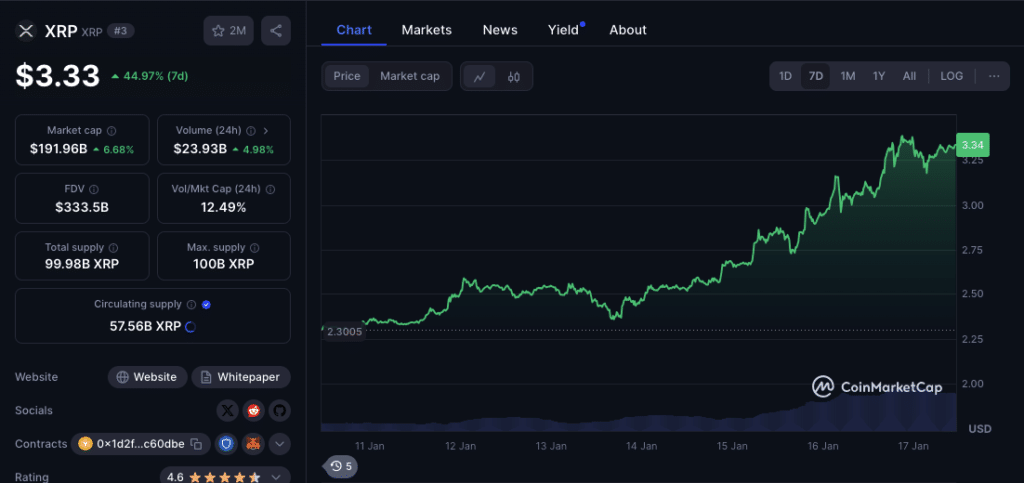1024x483 pixels.
Task: Select the 1D time range
Action: [x=785, y=76]
